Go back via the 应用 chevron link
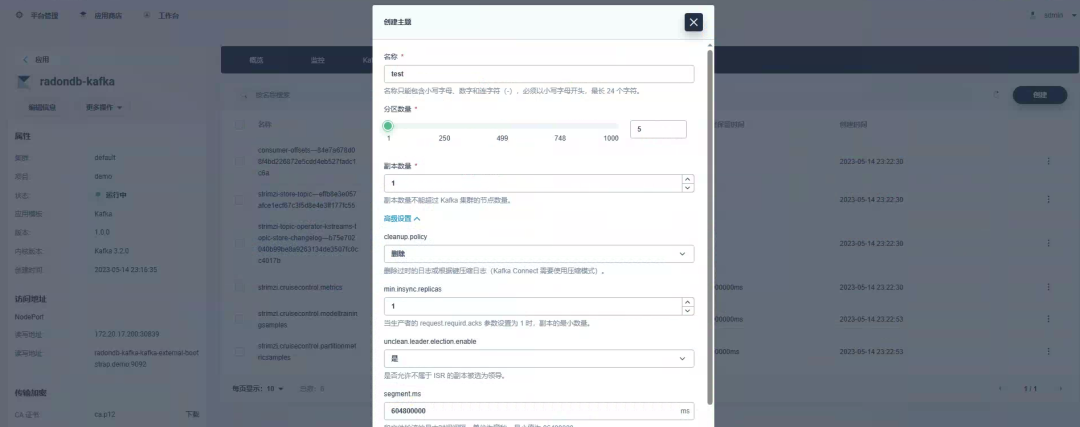This screenshot has width=1080, height=427. click(36, 59)
